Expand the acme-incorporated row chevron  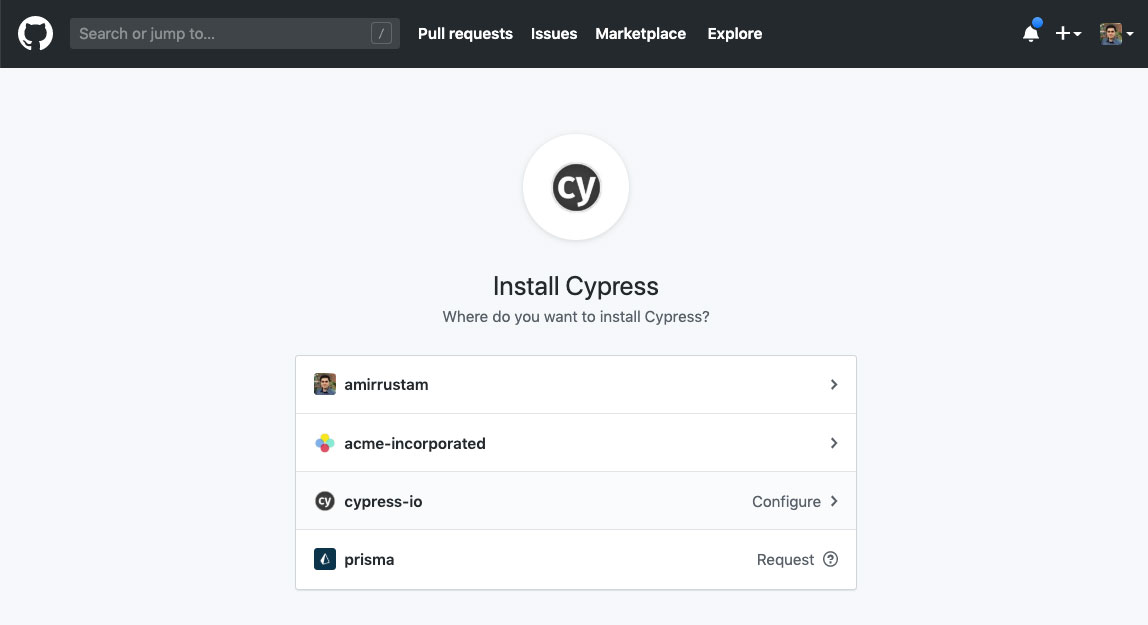click(834, 443)
